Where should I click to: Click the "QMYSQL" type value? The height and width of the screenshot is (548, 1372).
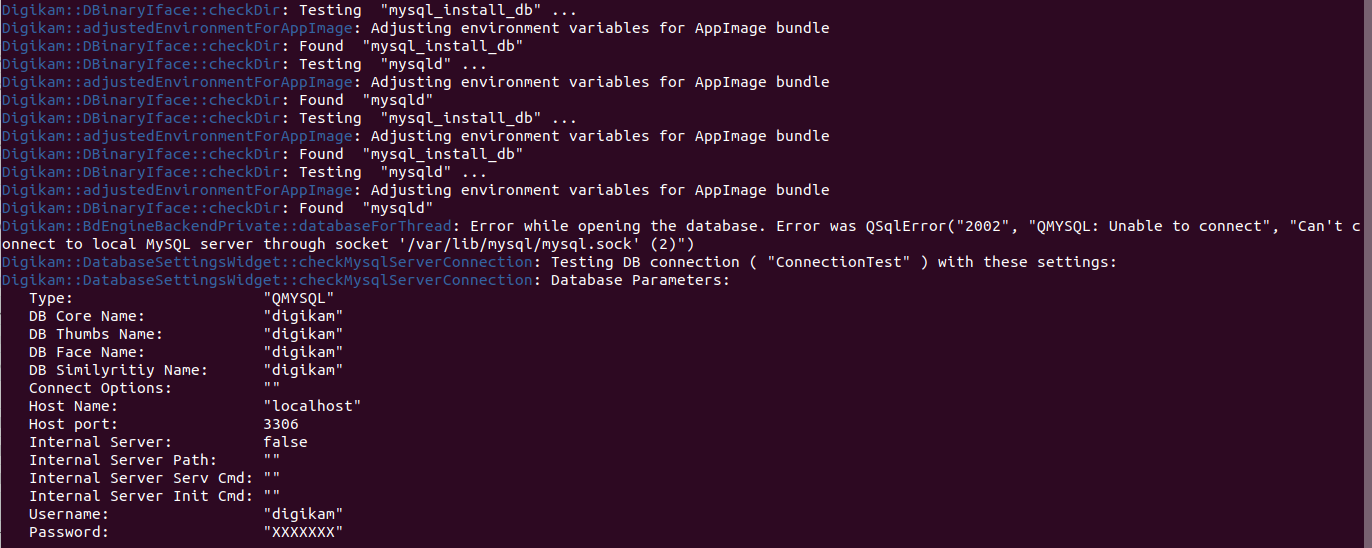[x=298, y=298]
